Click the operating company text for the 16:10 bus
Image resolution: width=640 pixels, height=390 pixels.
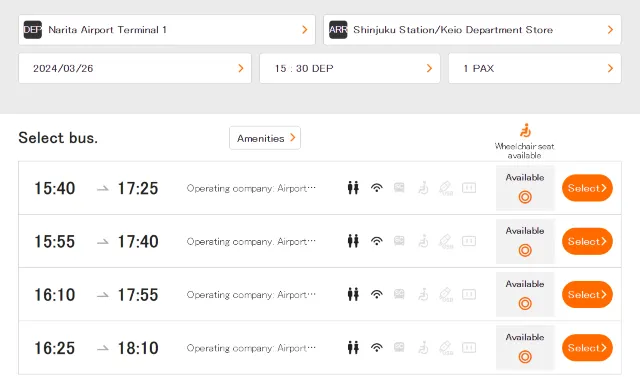tap(251, 295)
